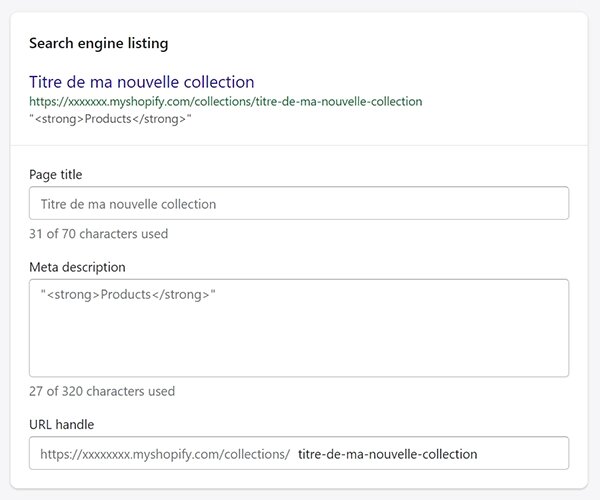Click the Page title input field
The image size is (600, 500).
coord(299,203)
